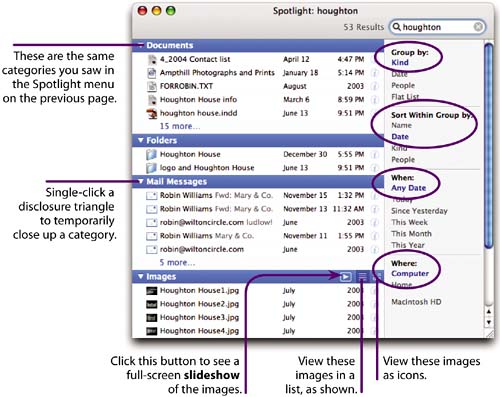Sort within group by People
Screen dimensions: 500x397
click(x=403, y=160)
